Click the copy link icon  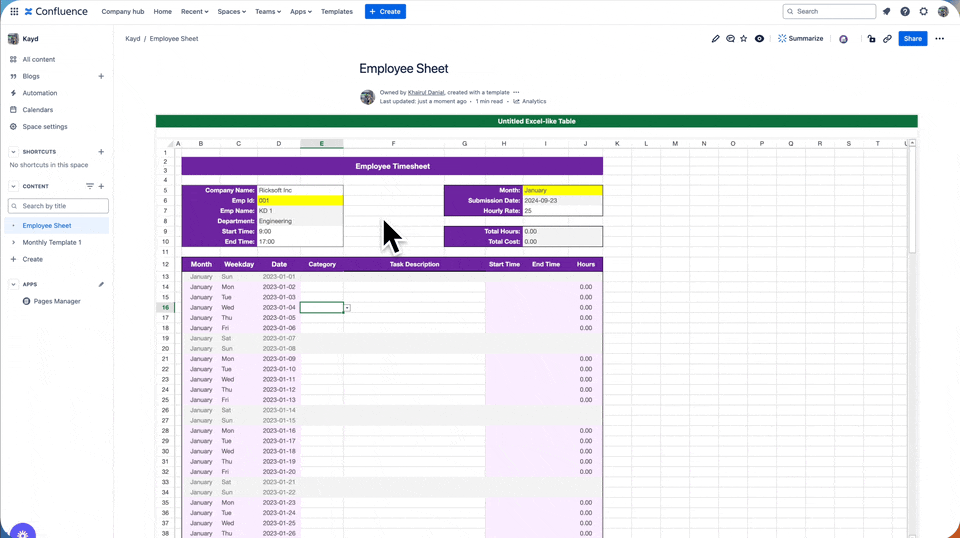887,39
